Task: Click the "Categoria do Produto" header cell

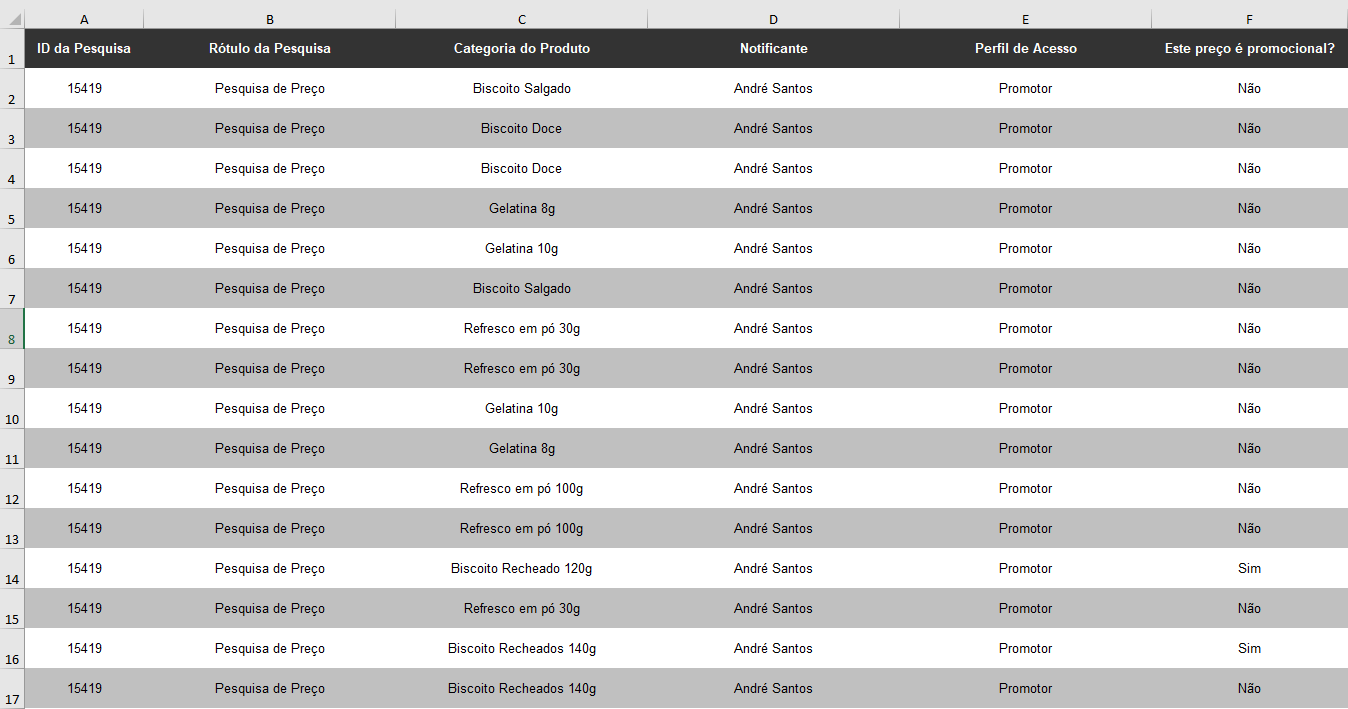Action: [x=522, y=48]
